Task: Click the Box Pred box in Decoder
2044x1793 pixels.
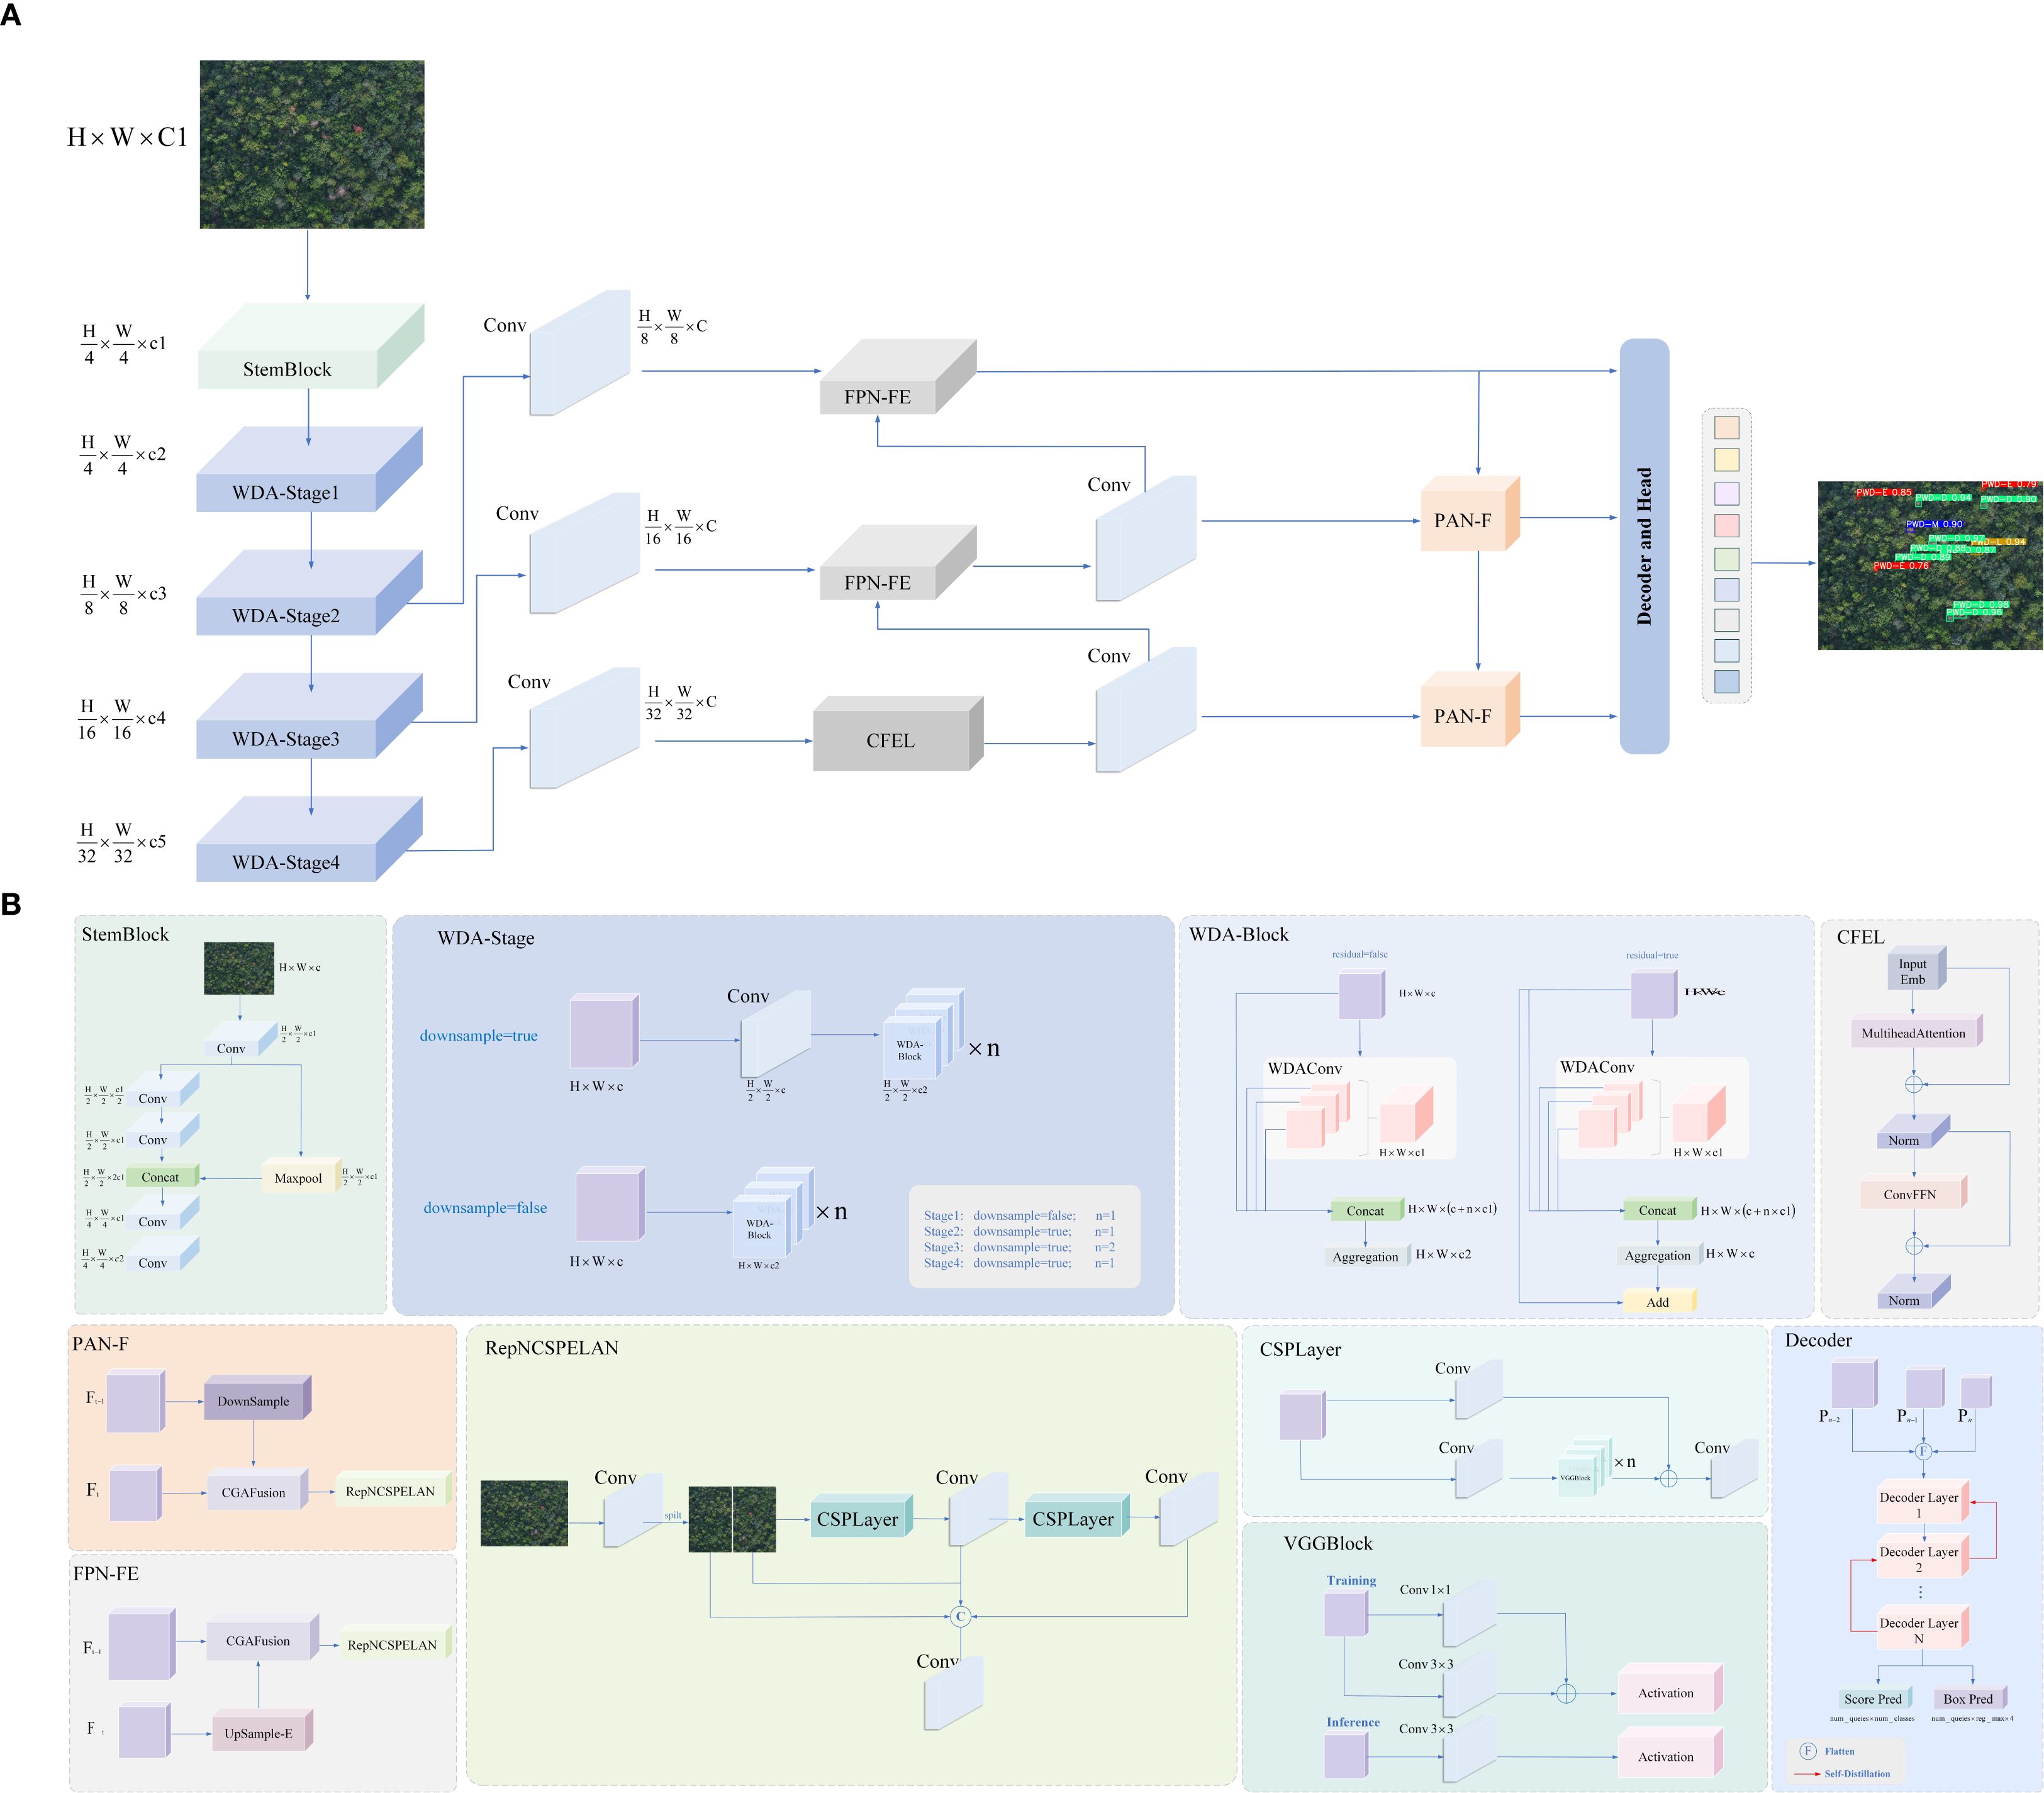Action: click(1967, 1698)
